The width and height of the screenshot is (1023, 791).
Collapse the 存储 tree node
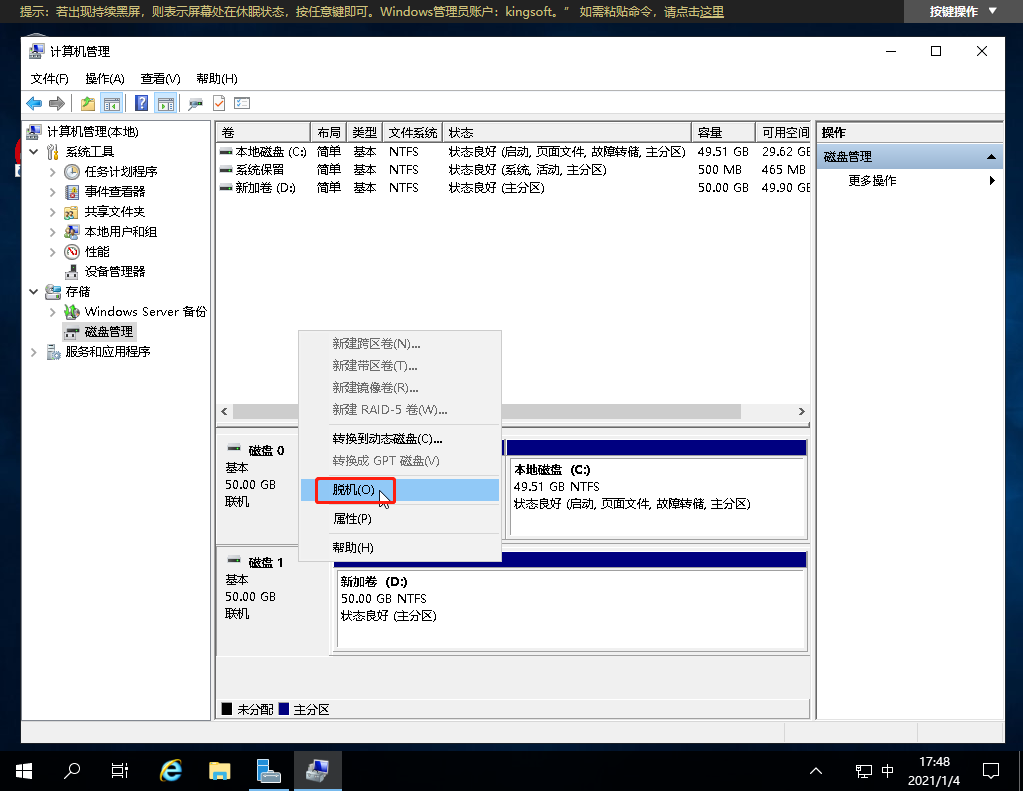point(34,291)
